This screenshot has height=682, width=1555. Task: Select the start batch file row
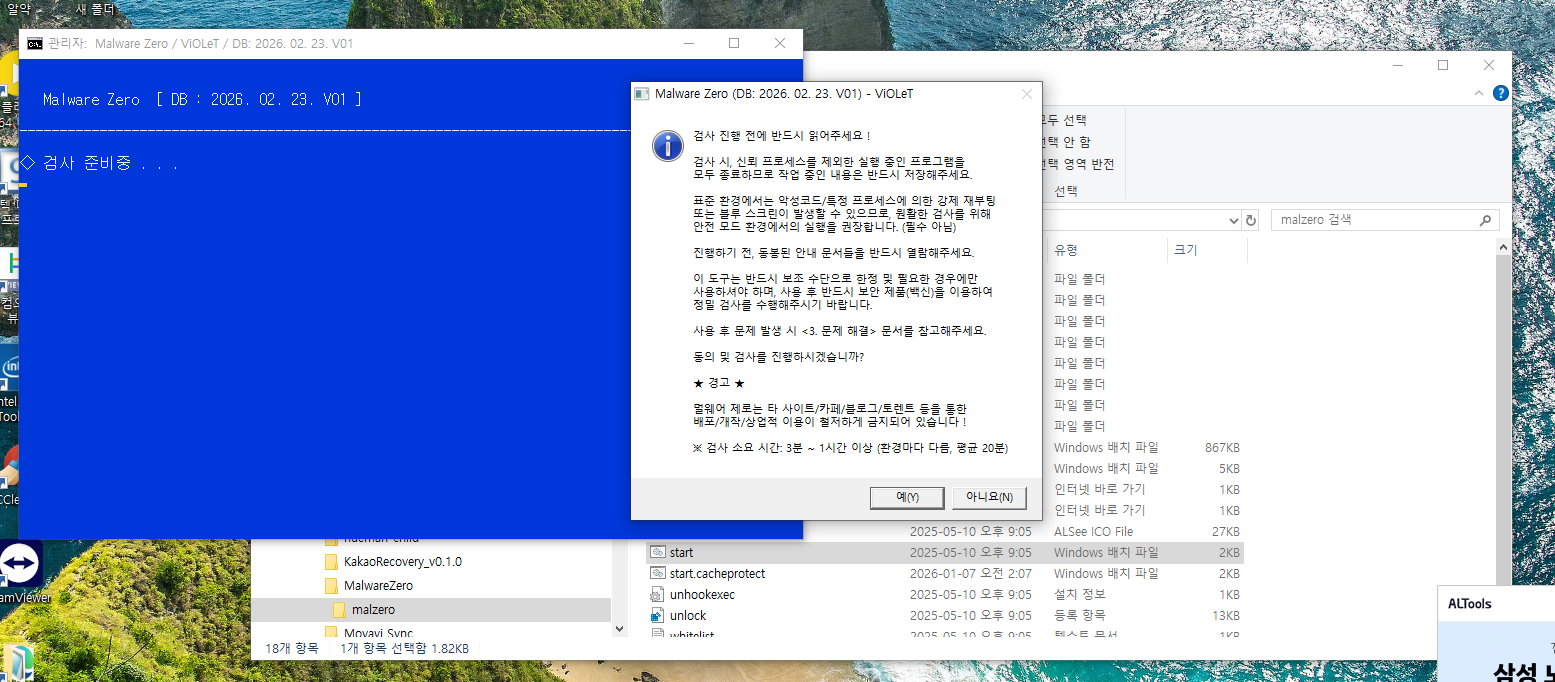945,552
